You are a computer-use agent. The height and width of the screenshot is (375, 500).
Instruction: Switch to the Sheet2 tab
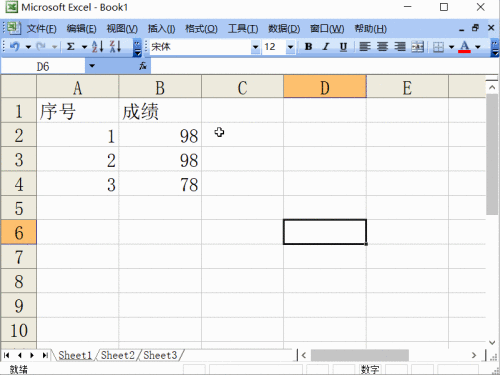[118, 355]
